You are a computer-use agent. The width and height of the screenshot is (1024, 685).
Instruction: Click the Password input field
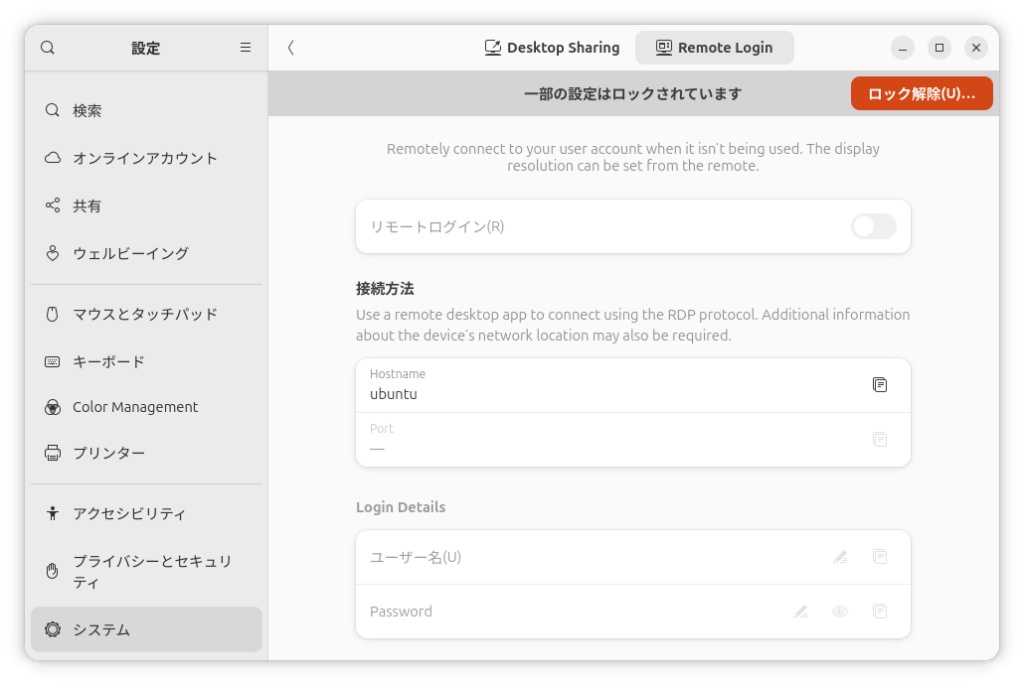point(570,611)
